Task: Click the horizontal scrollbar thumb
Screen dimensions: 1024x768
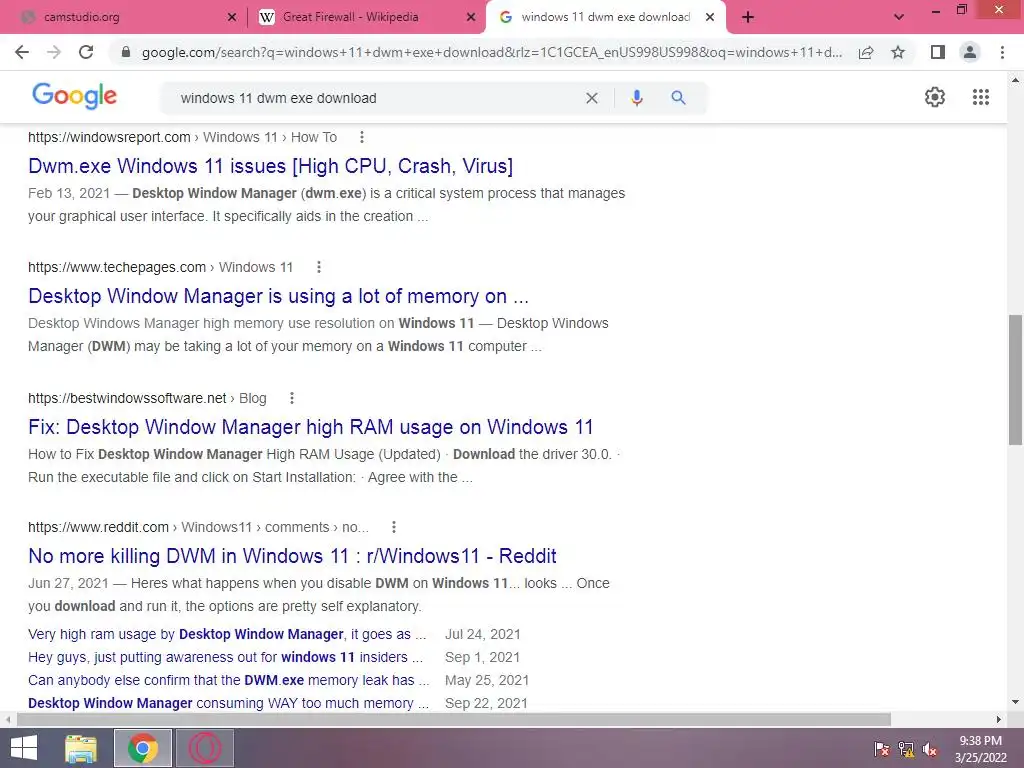Action: pos(454,719)
